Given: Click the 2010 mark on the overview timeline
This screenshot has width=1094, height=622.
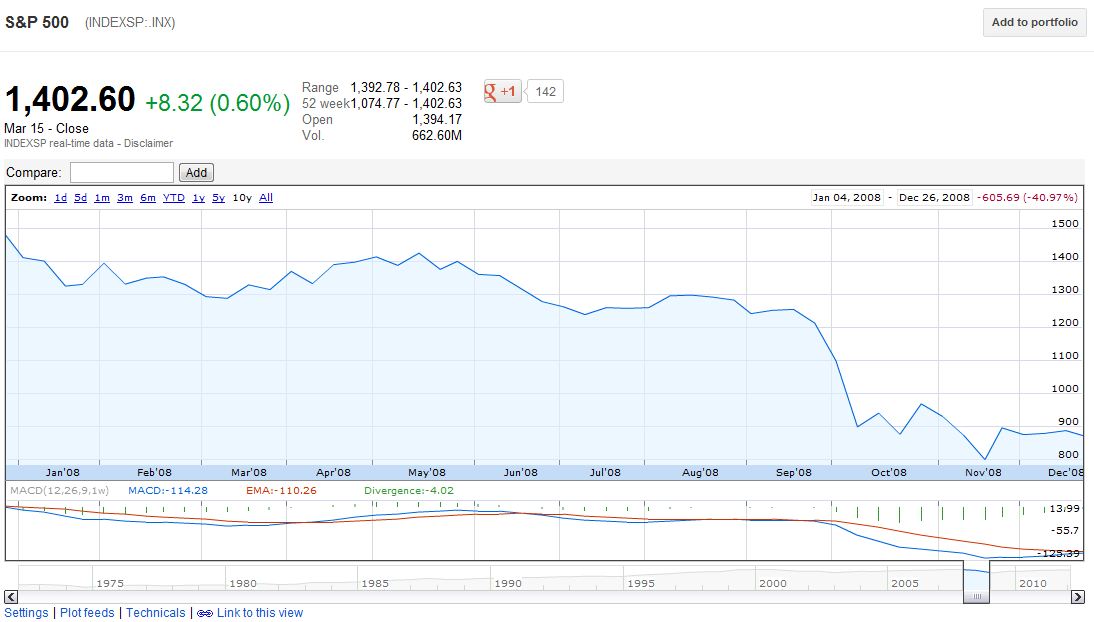Looking at the screenshot, I should pos(1033,584).
